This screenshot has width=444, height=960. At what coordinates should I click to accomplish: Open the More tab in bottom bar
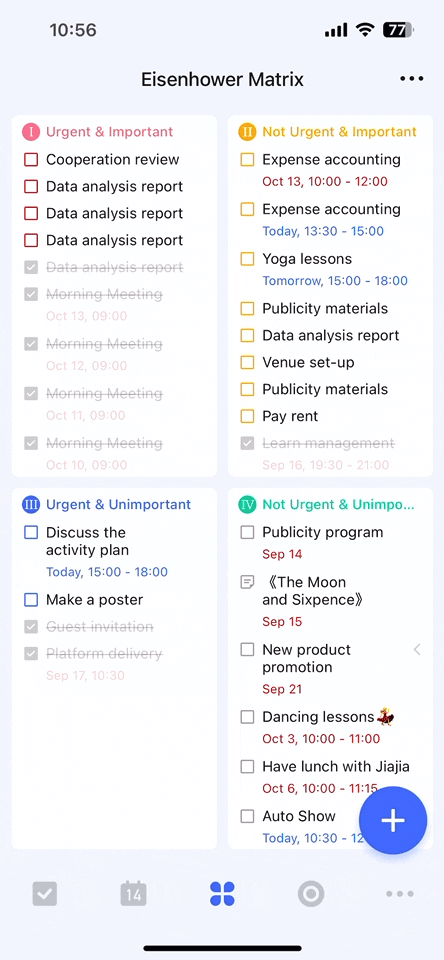pyautogui.click(x=400, y=894)
